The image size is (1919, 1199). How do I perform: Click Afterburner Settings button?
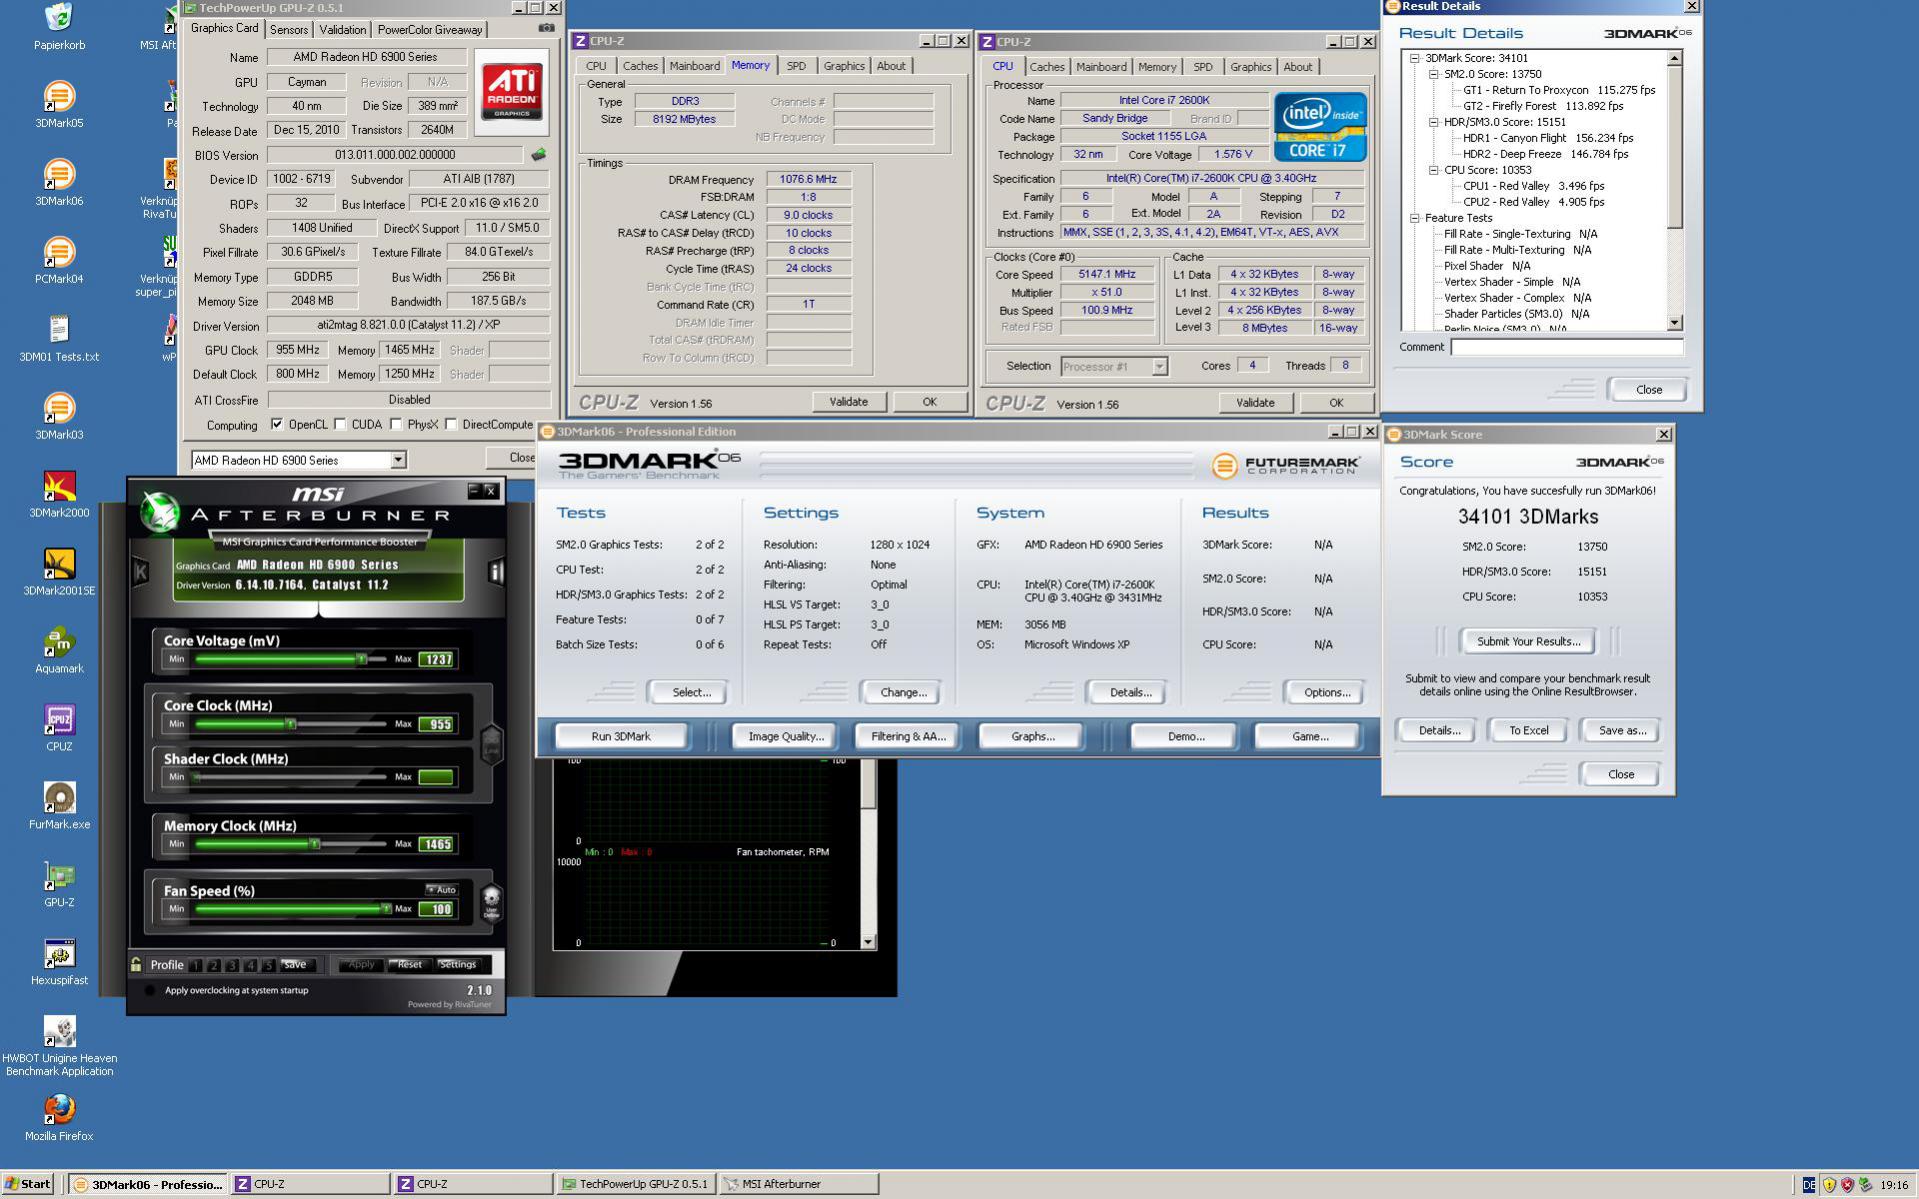(x=458, y=965)
